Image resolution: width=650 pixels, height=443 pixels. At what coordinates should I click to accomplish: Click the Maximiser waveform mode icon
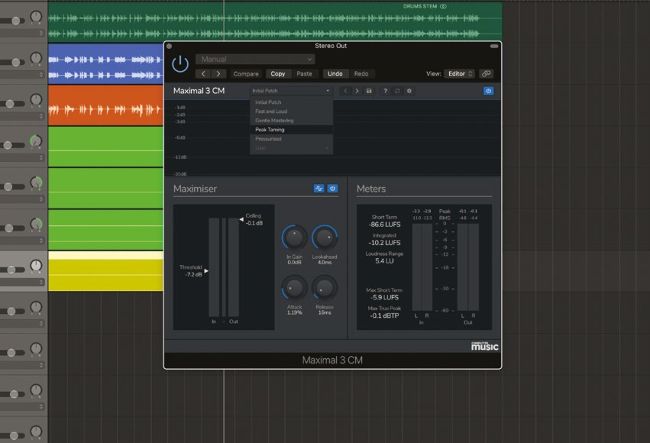tap(318, 188)
